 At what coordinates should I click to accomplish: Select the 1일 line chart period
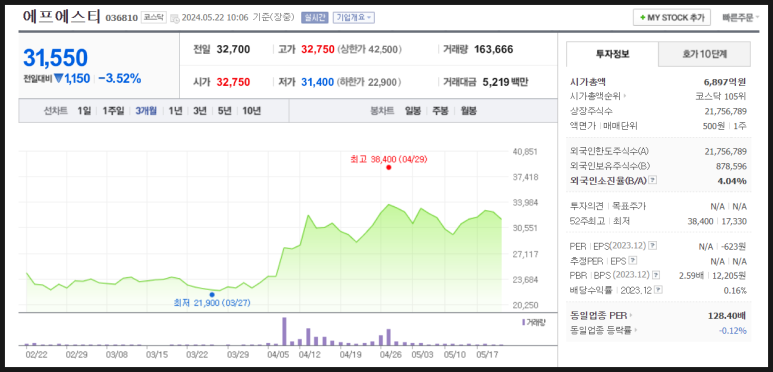click(x=84, y=111)
